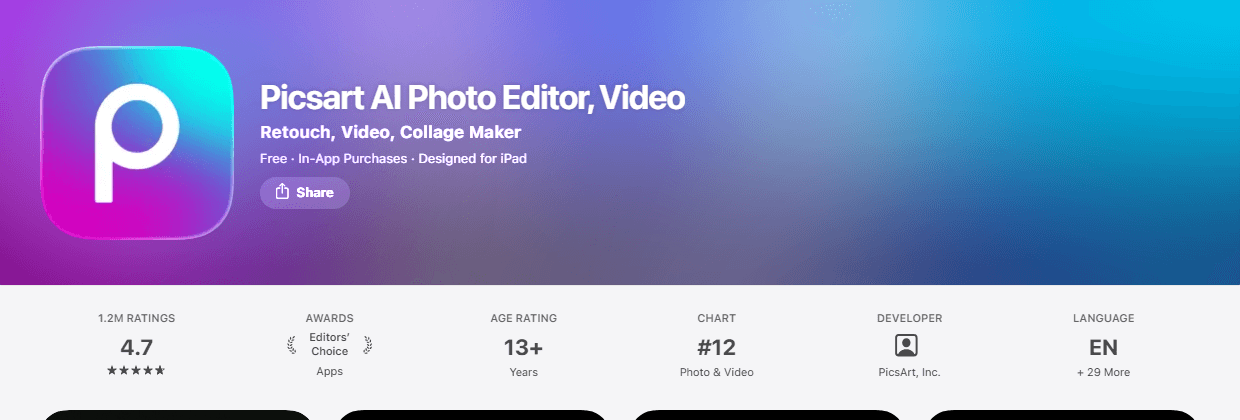Click the AWARDS heading

pyautogui.click(x=329, y=318)
